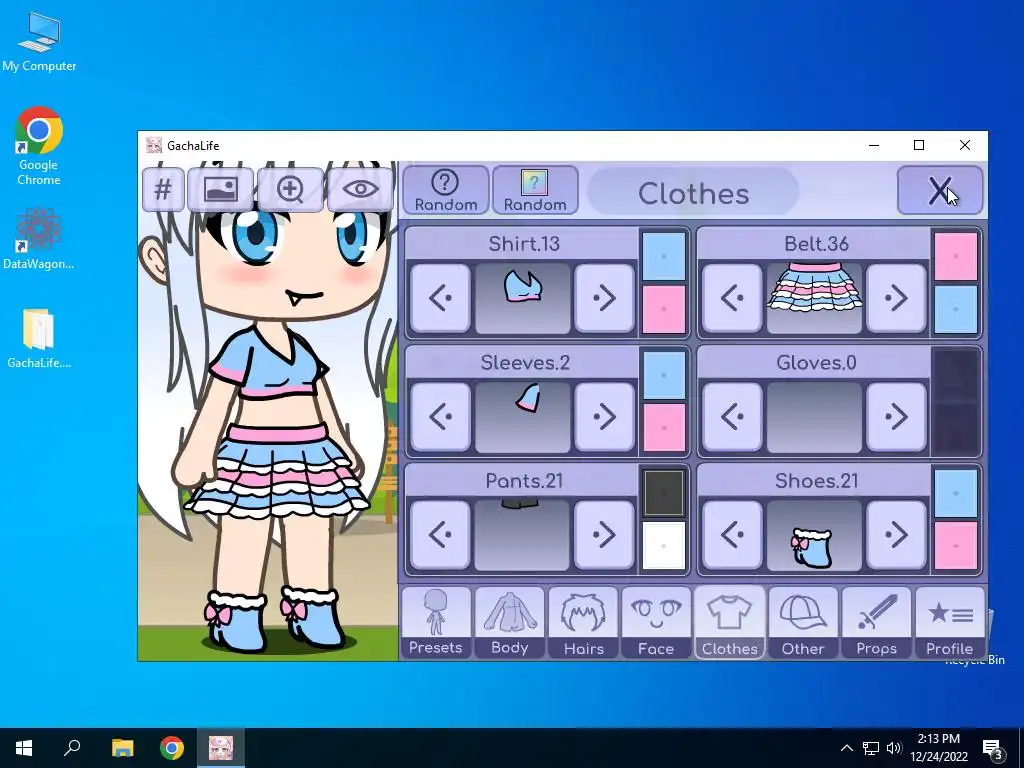Screen dimensions: 1024x768
Task: Open Chrome from the taskbar
Action: [172, 748]
